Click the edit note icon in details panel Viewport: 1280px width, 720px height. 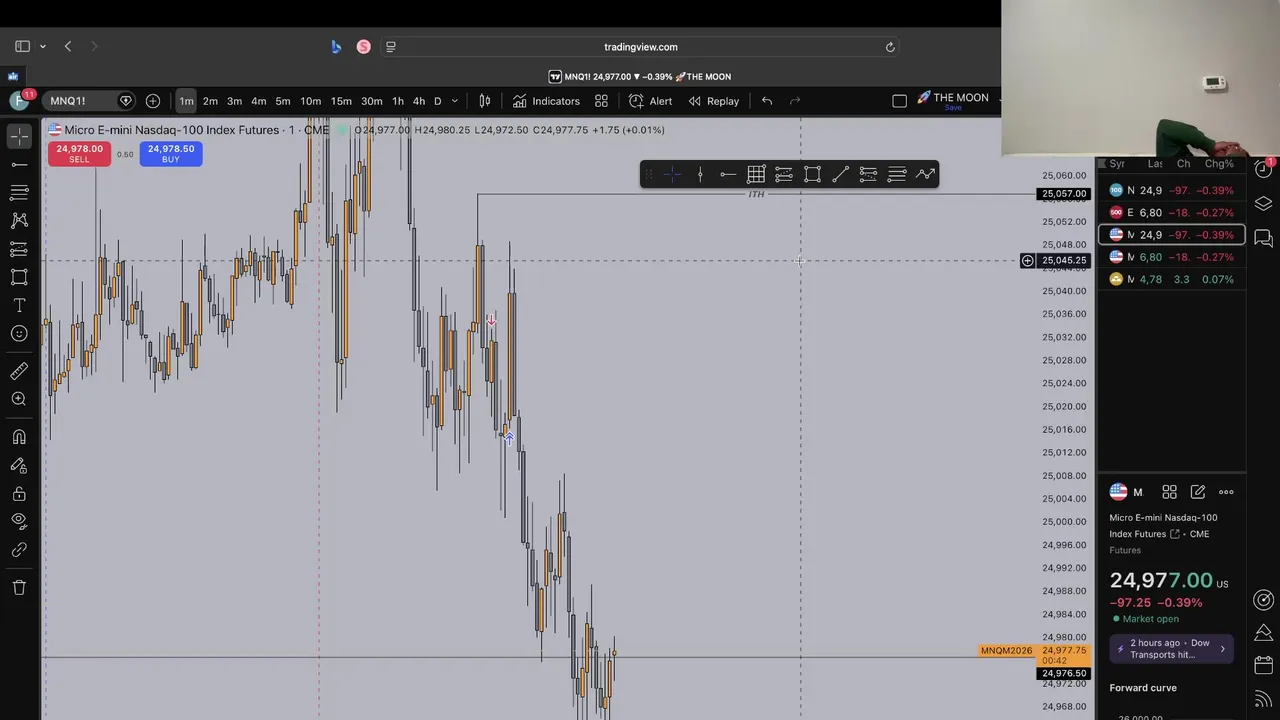tap(1198, 492)
